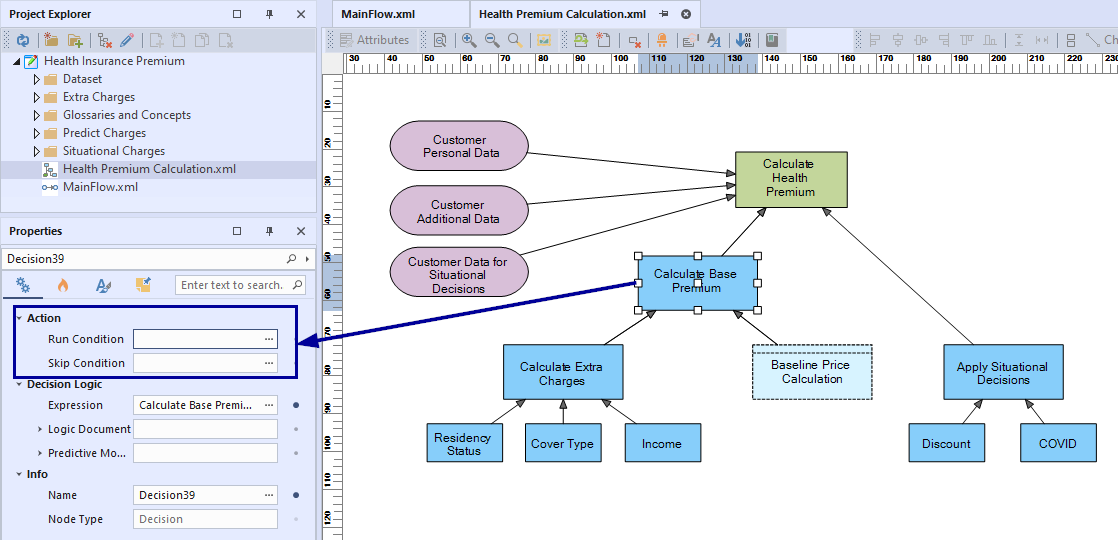Click the same size stacked boxes icon

[1071, 40]
